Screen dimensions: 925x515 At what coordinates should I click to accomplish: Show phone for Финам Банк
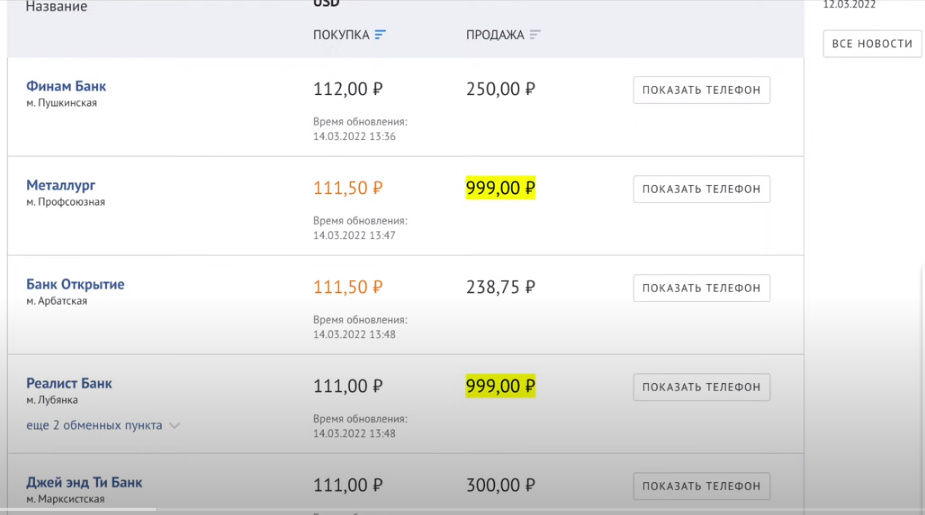click(x=701, y=90)
